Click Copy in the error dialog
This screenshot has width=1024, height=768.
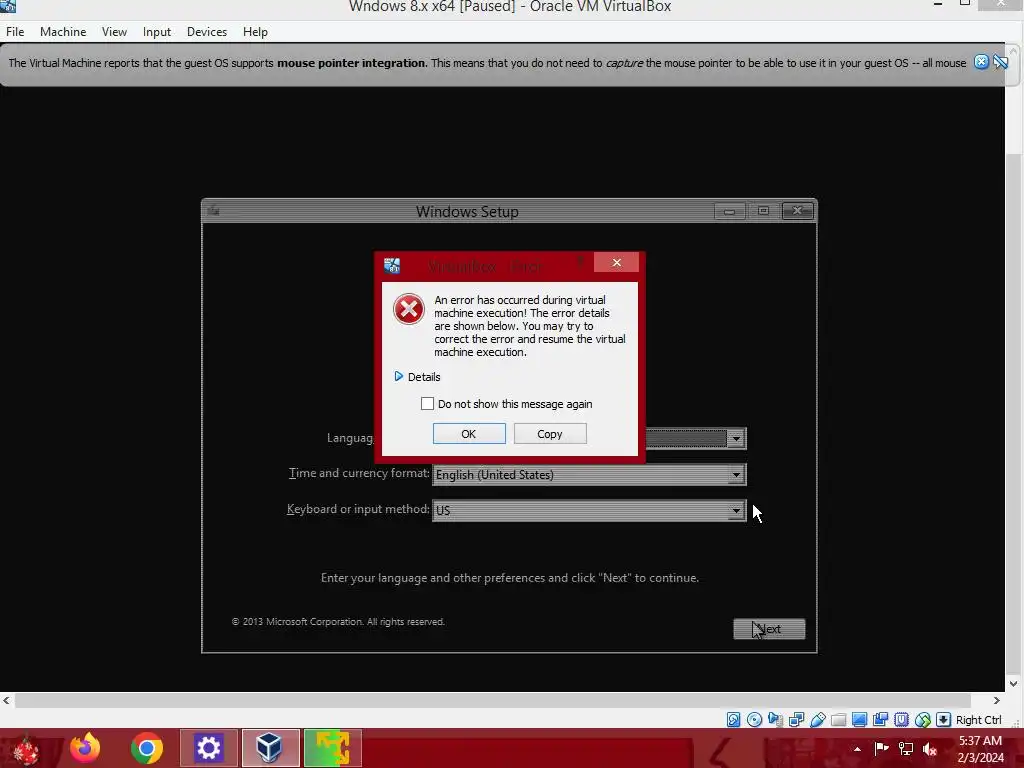pos(550,434)
